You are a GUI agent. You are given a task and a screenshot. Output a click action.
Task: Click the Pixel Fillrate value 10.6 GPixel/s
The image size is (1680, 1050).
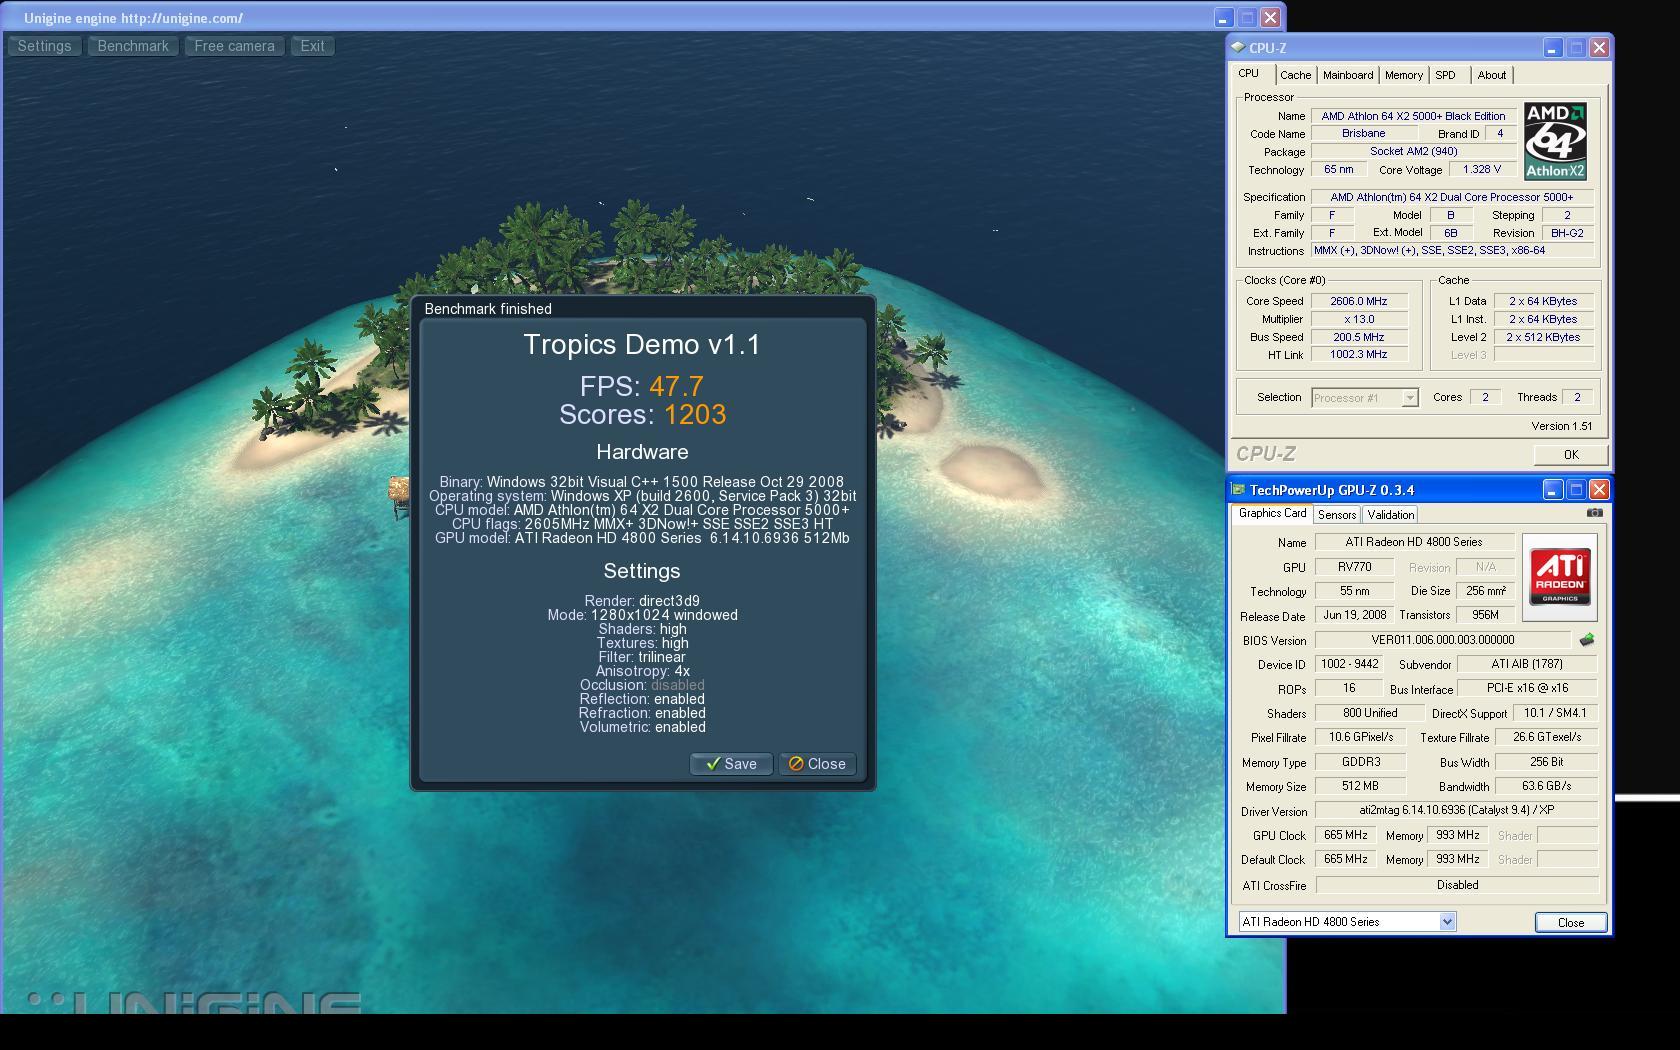[1361, 737]
